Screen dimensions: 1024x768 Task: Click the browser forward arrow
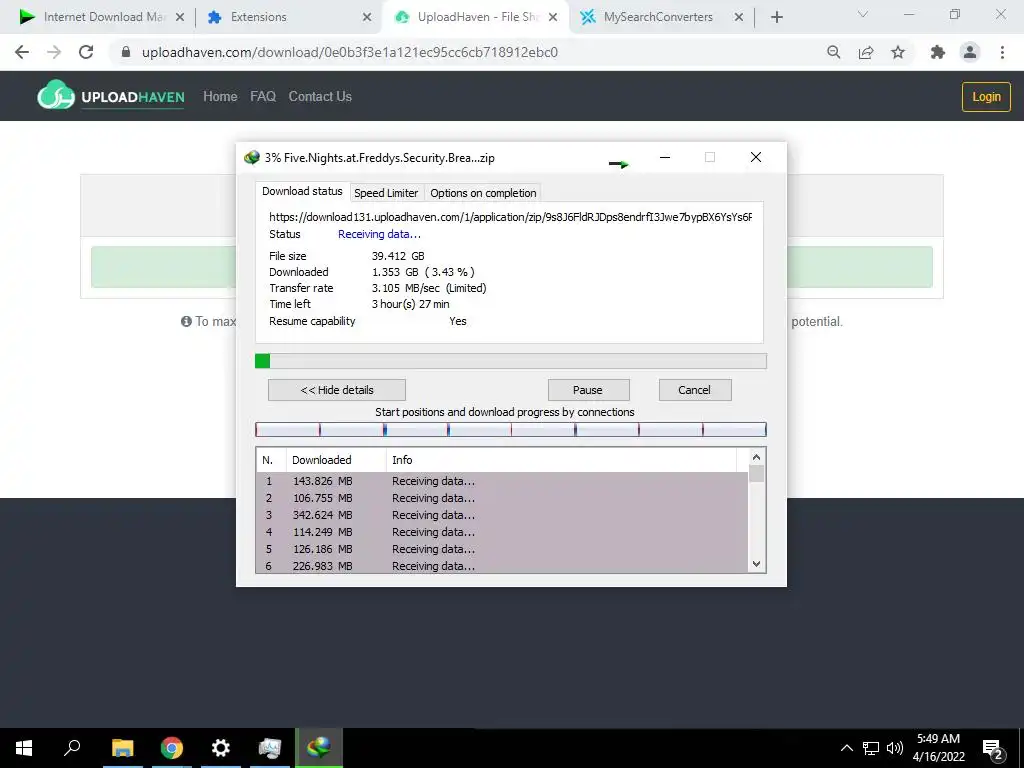click(54, 52)
